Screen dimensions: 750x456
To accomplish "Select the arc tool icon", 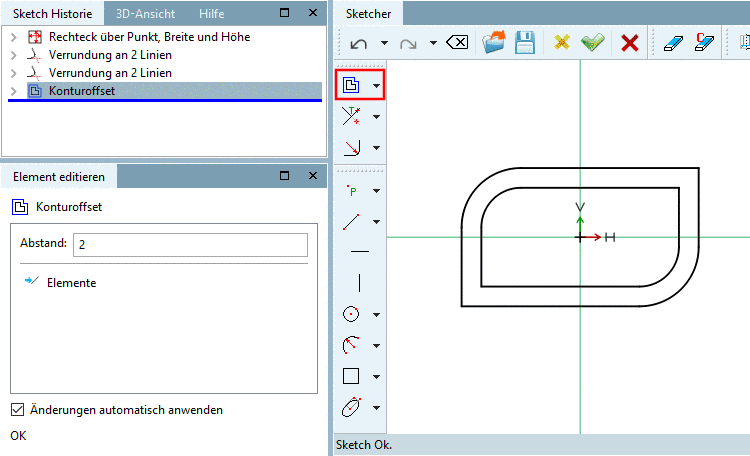I will click(x=351, y=345).
